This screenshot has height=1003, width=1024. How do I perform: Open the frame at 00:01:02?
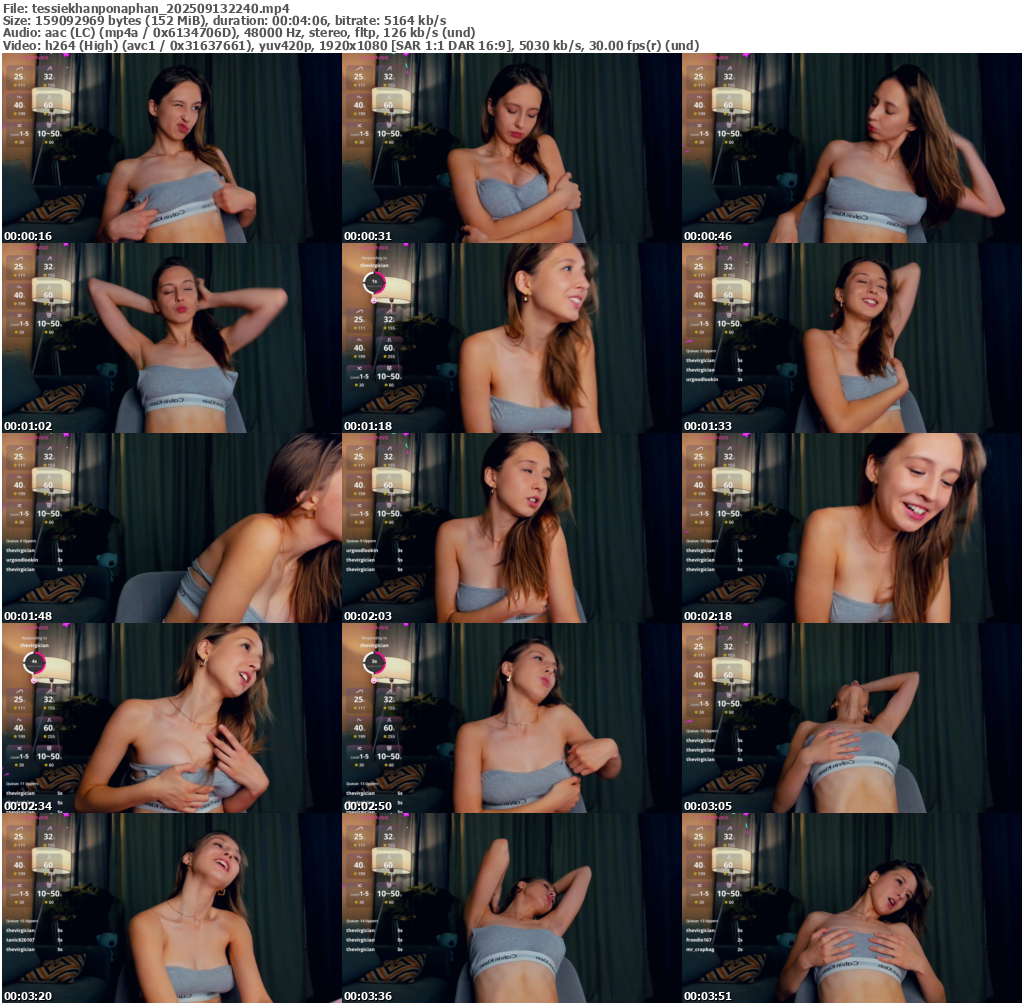pos(171,338)
